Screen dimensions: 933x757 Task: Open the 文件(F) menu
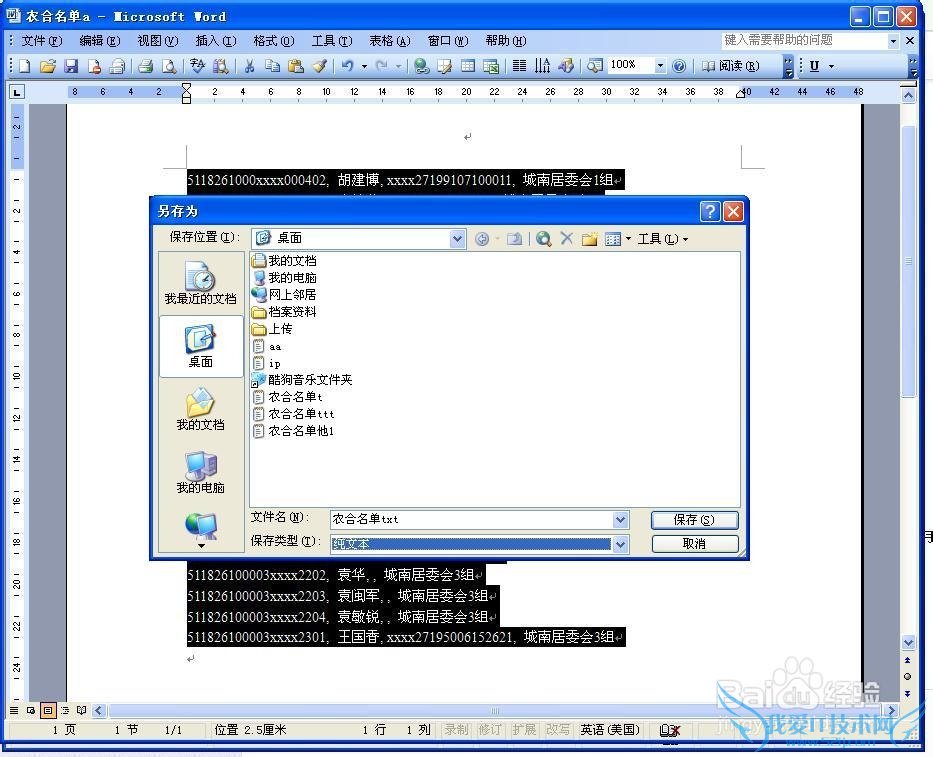click(42, 40)
